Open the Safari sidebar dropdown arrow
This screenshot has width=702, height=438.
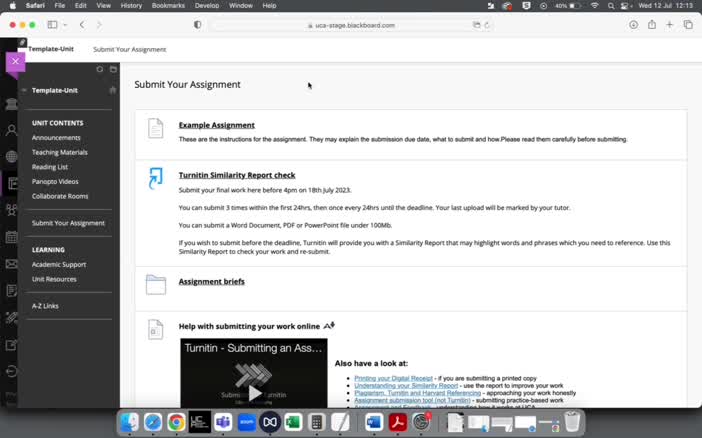[x=65, y=25]
